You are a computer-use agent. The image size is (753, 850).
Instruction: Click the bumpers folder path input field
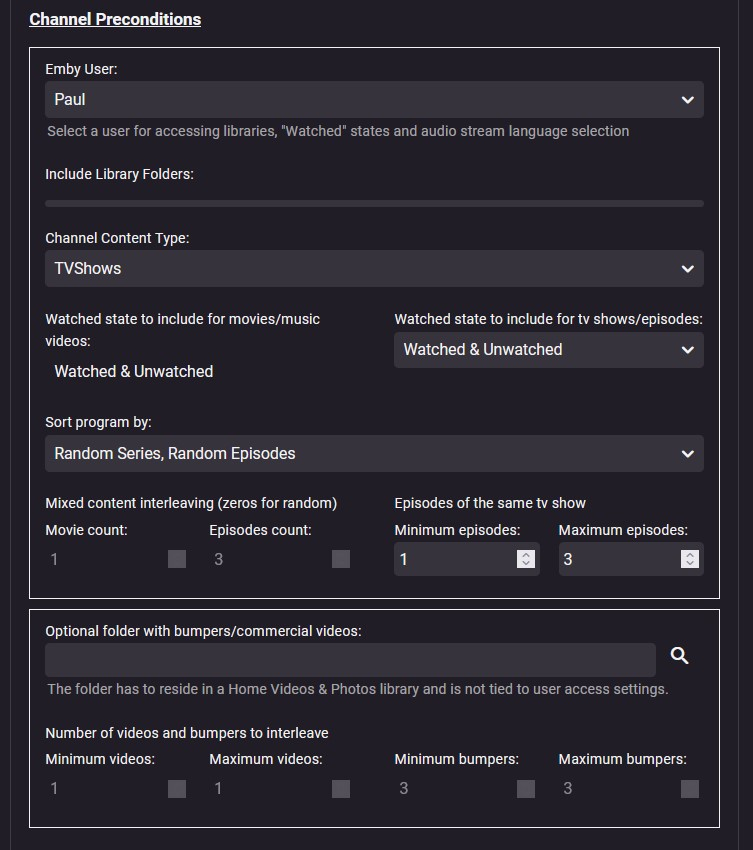(x=350, y=660)
